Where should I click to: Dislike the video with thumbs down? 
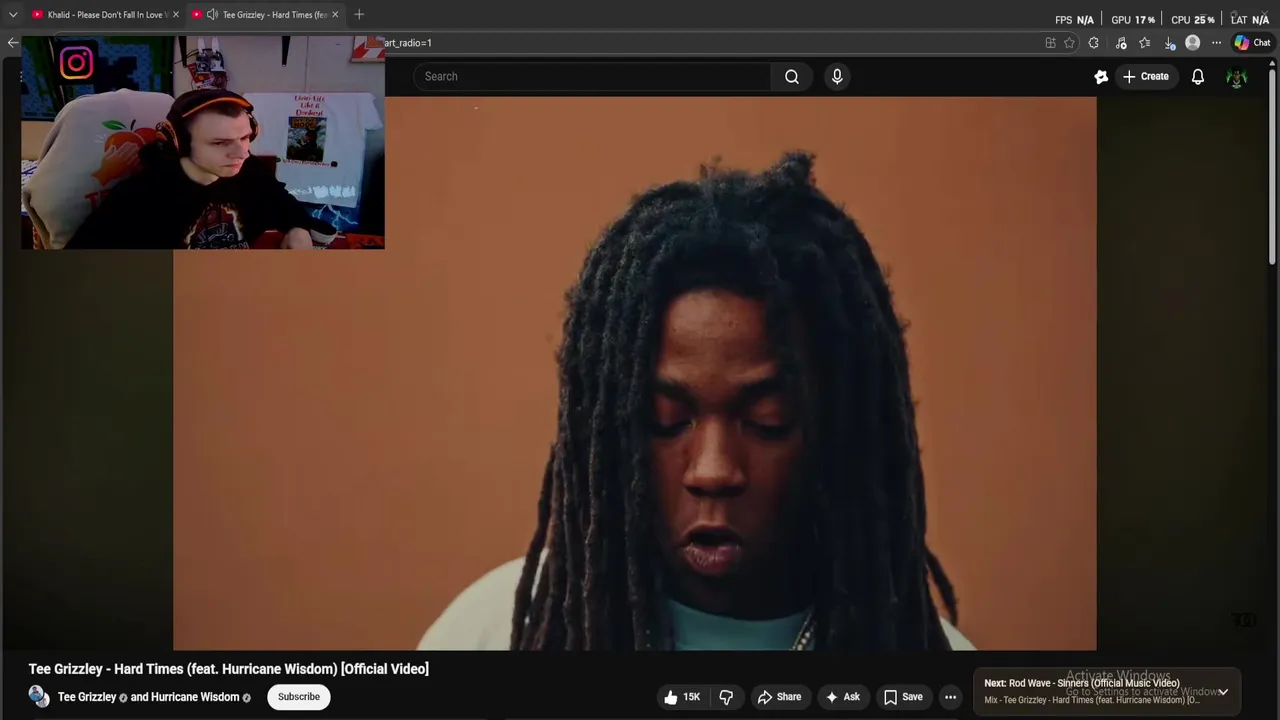pos(727,697)
